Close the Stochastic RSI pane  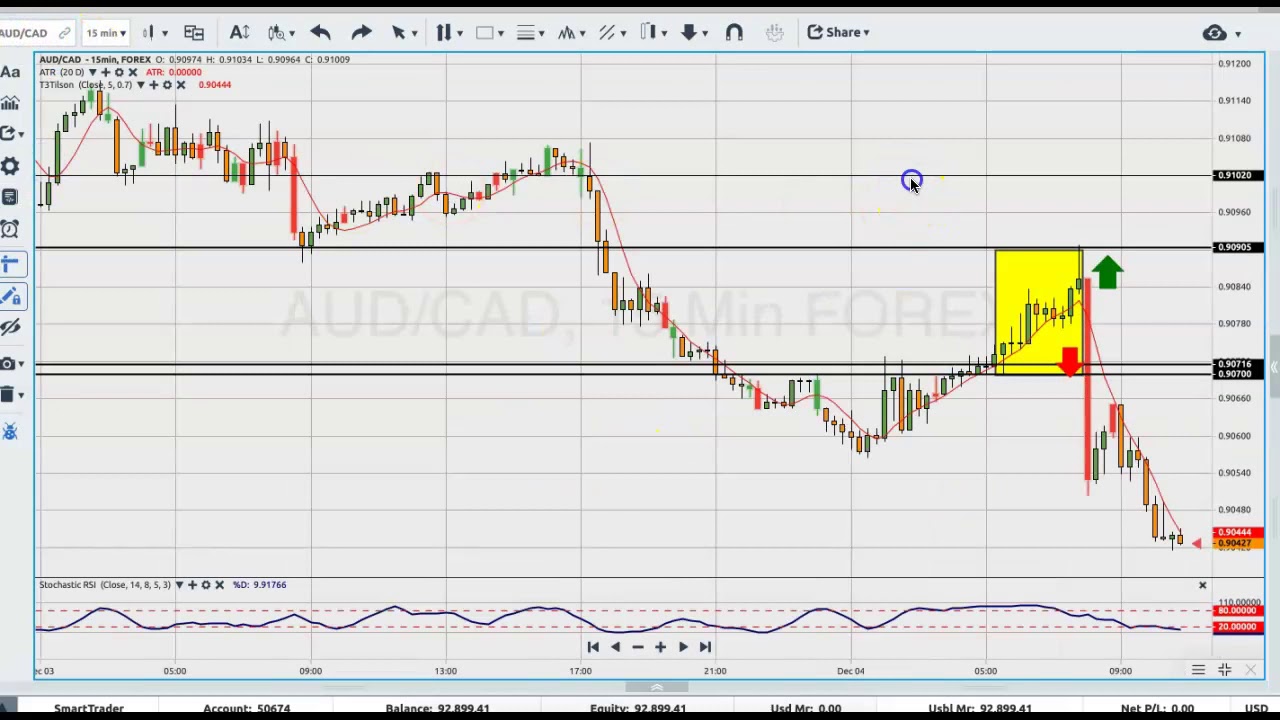pos(1203,585)
